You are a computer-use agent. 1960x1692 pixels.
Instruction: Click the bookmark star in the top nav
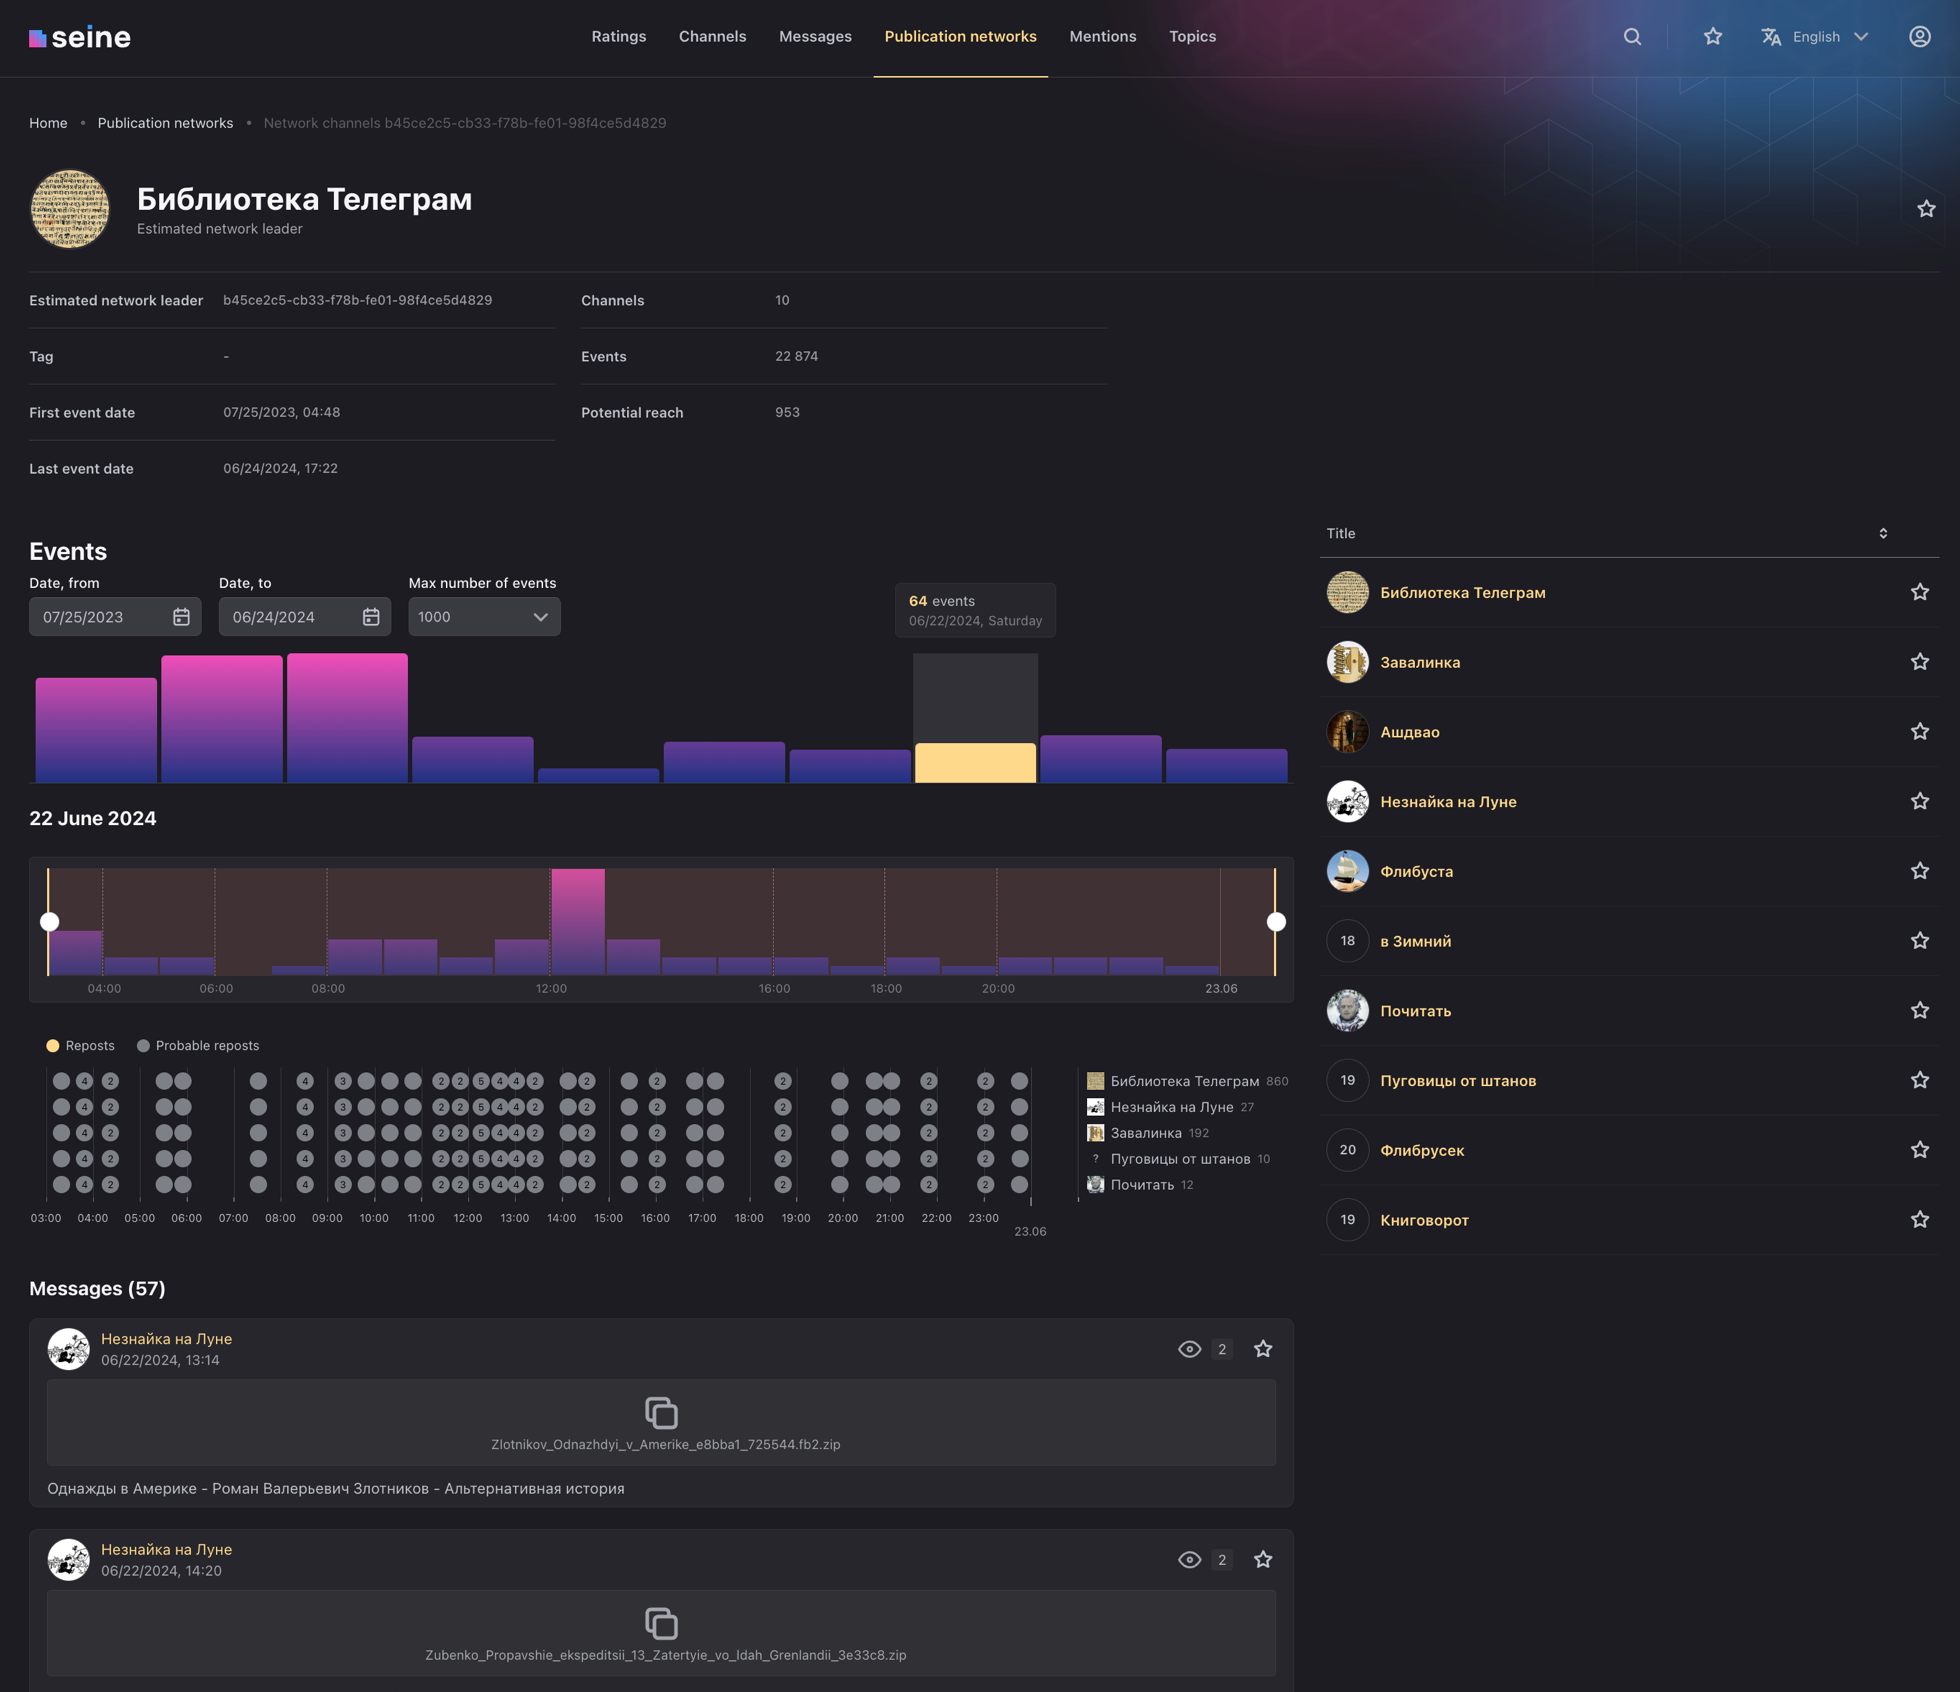pos(1712,37)
